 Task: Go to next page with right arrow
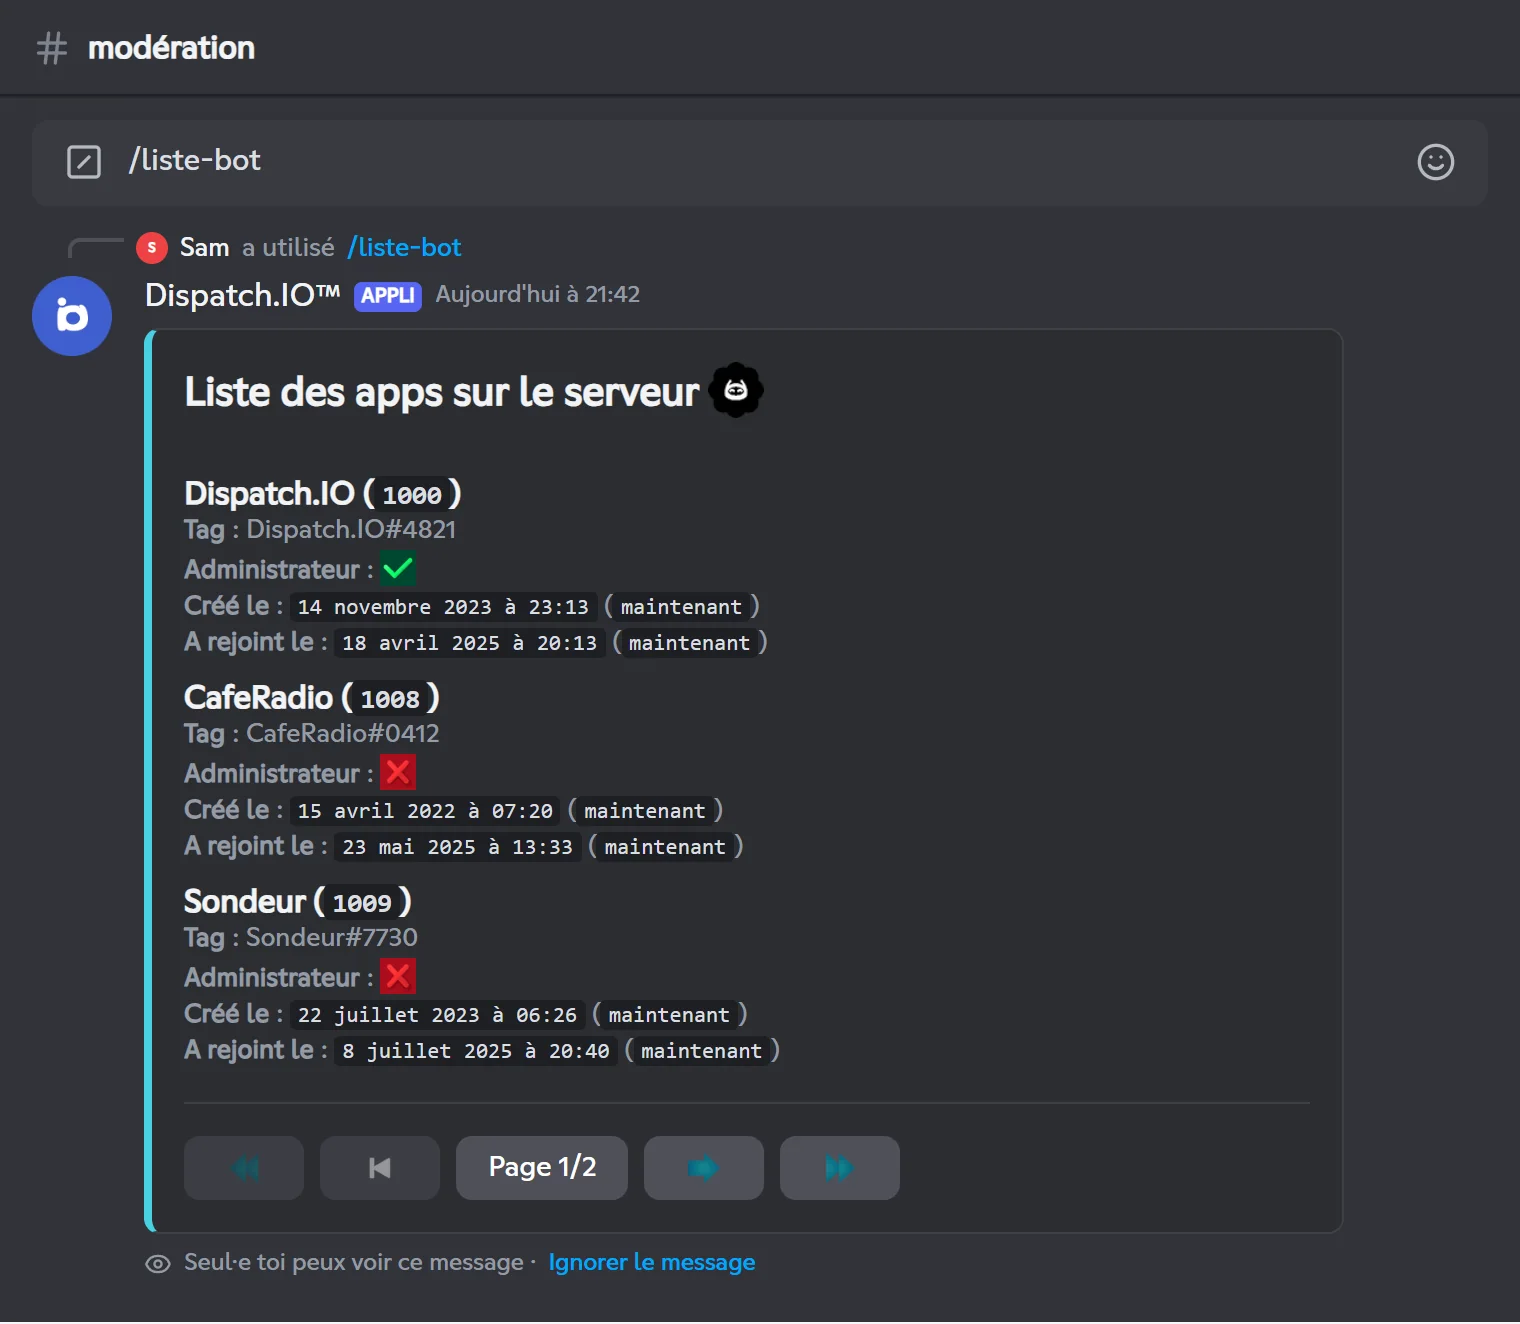click(x=704, y=1168)
